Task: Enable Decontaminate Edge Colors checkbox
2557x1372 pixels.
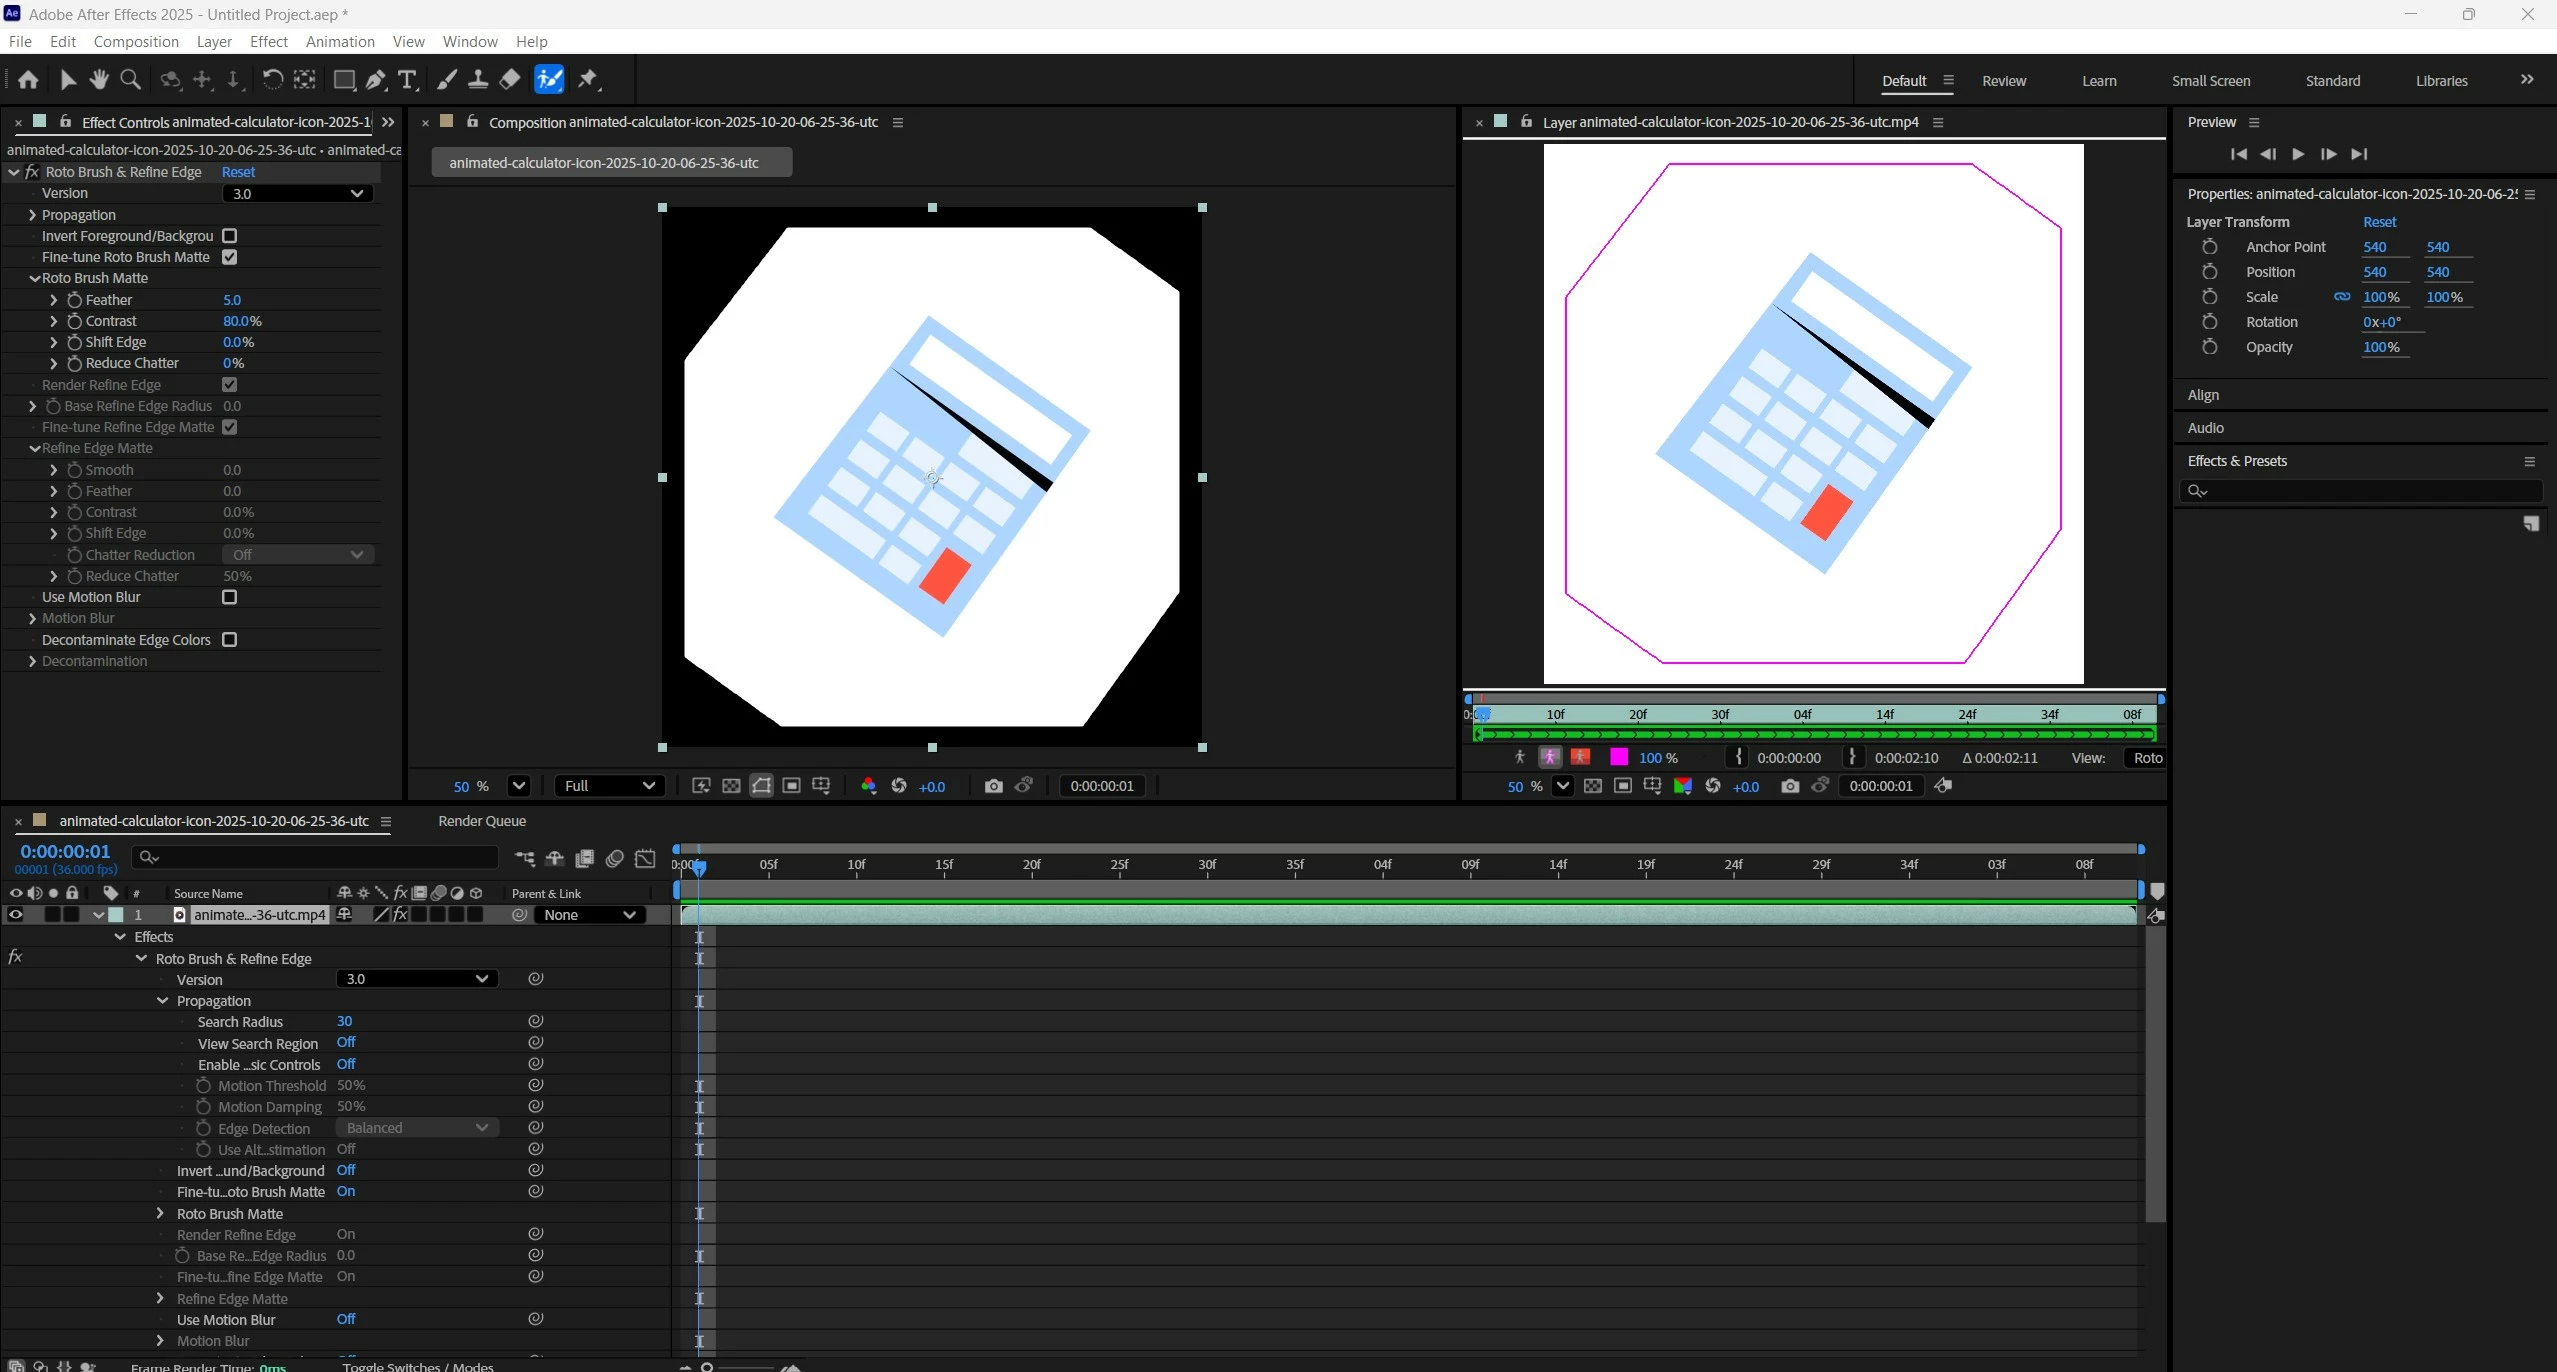Action: click(x=229, y=640)
